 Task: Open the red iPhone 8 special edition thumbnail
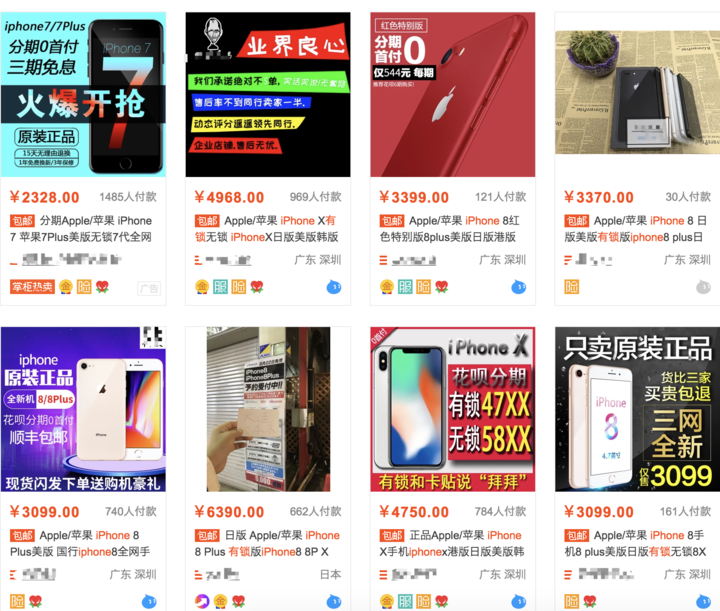point(453,95)
